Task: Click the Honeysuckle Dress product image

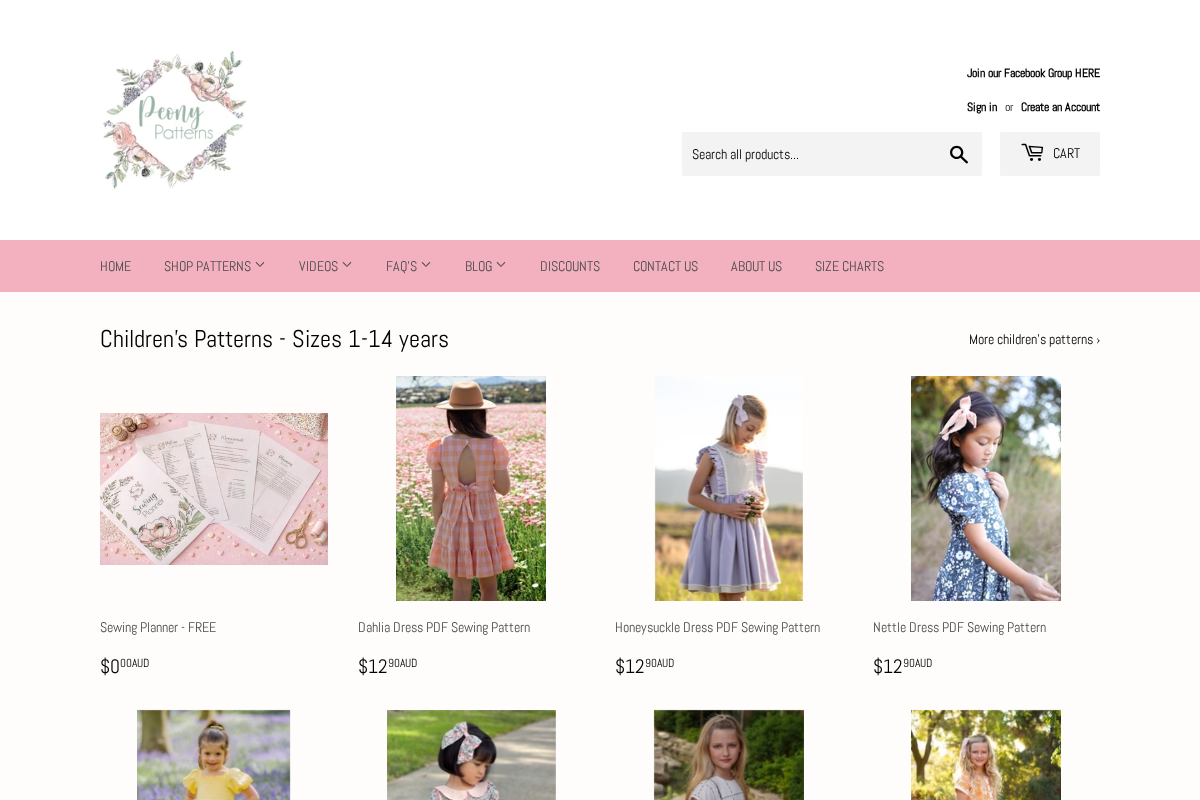Action: [728, 489]
